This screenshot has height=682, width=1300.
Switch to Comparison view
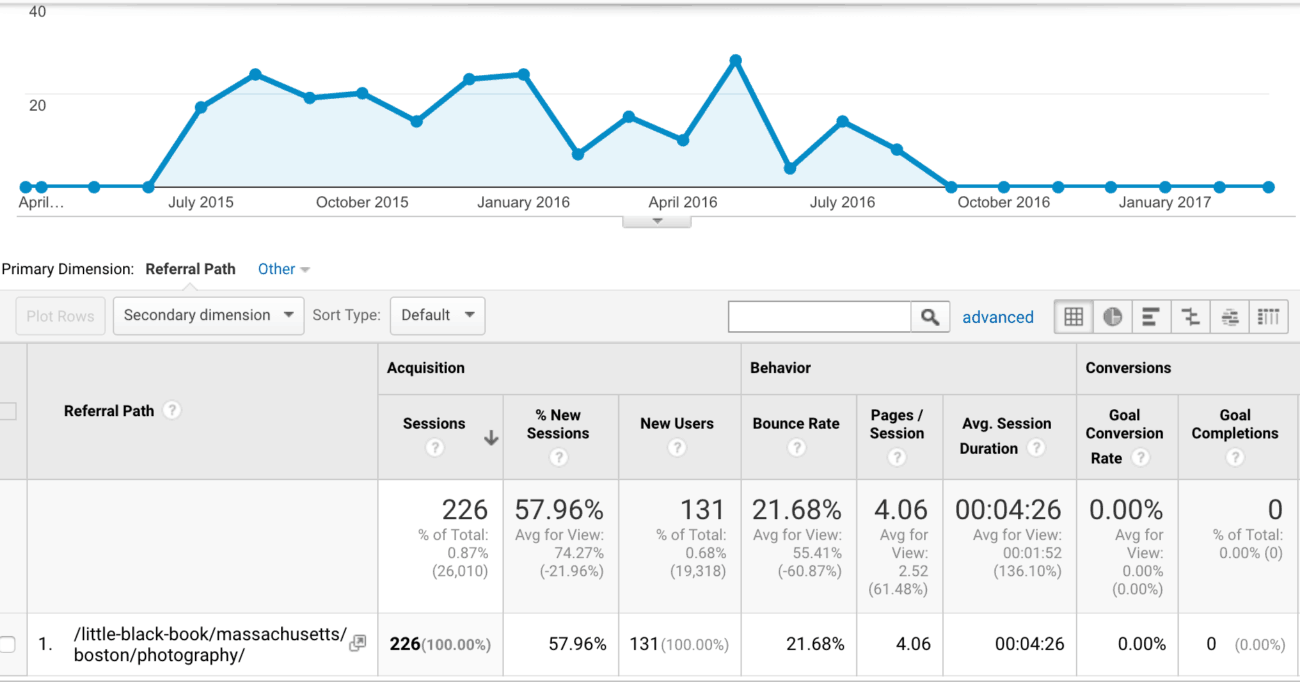pyautogui.click(x=1190, y=317)
